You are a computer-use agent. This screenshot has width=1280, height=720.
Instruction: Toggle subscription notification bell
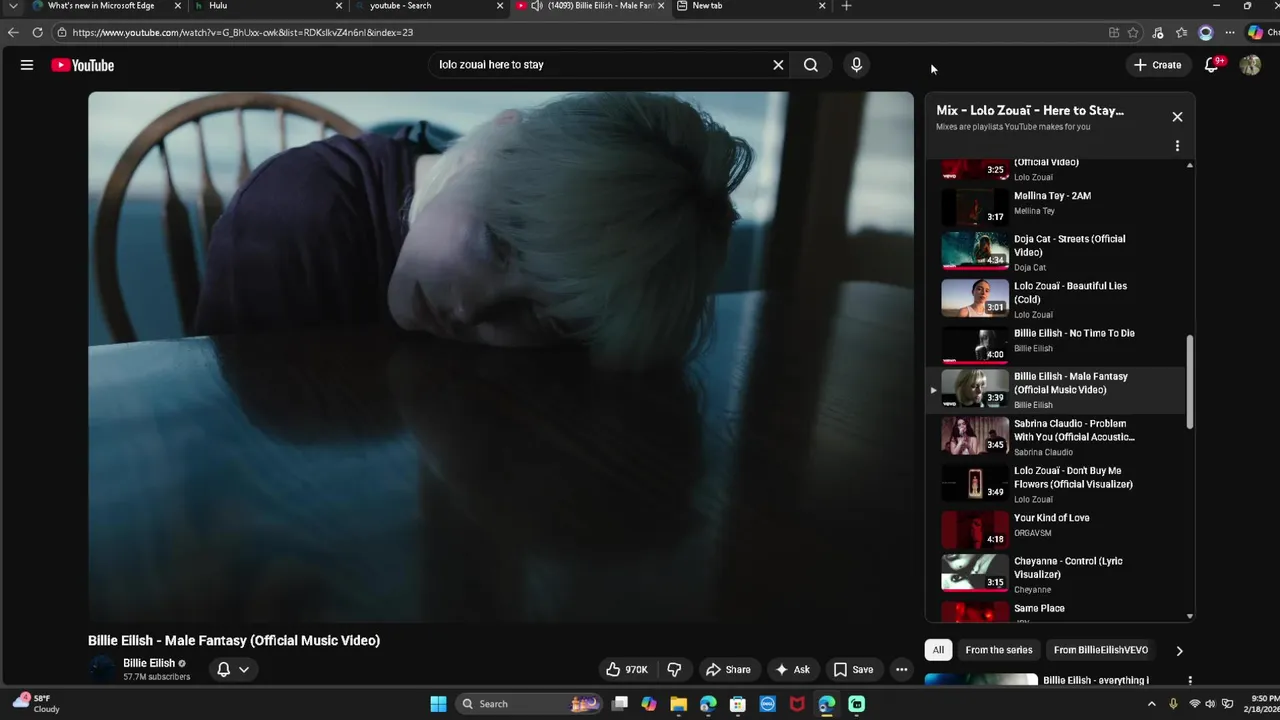coord(224,670)
